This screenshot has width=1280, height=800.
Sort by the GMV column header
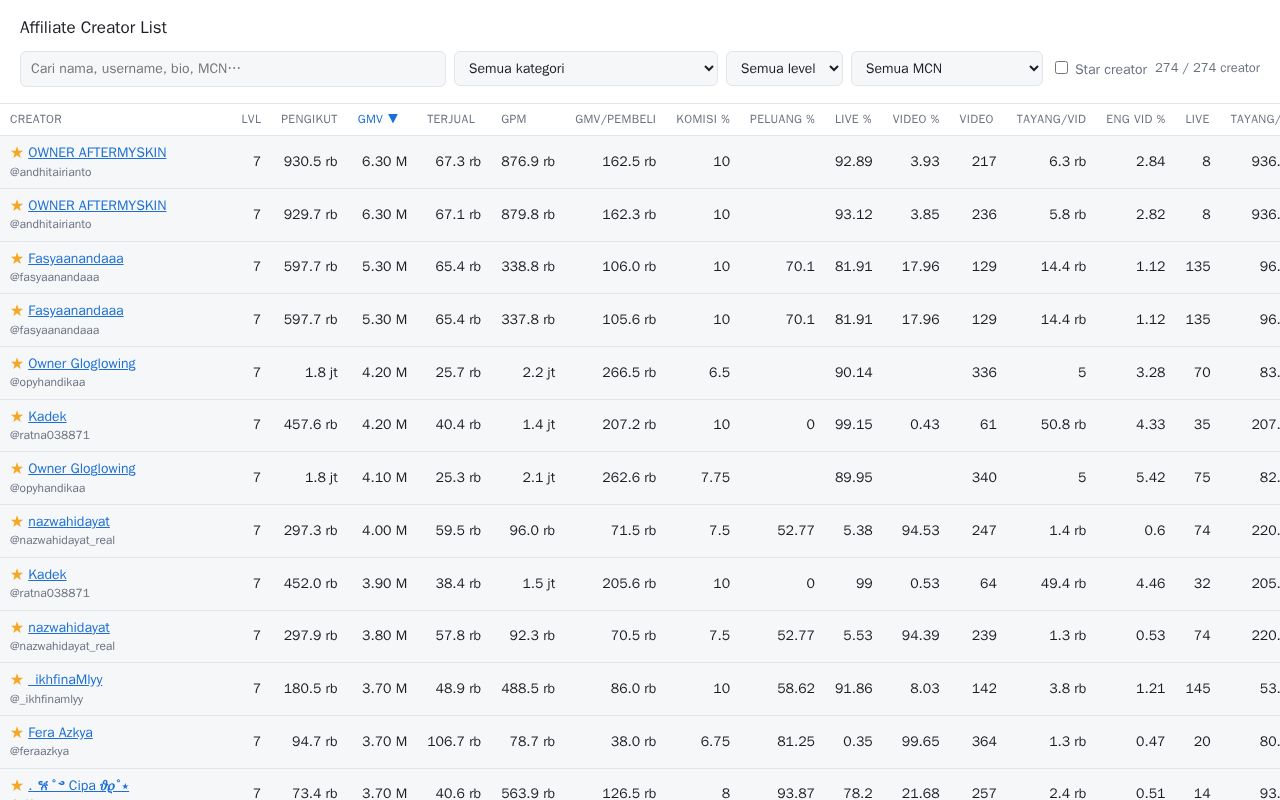[x=378, y=119]
